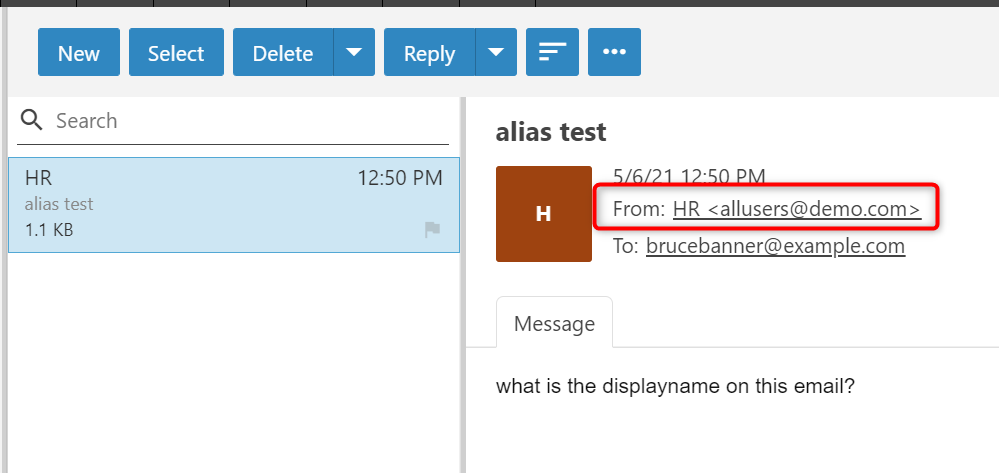Expand the Delete dropdown arrow

[354, 53]
